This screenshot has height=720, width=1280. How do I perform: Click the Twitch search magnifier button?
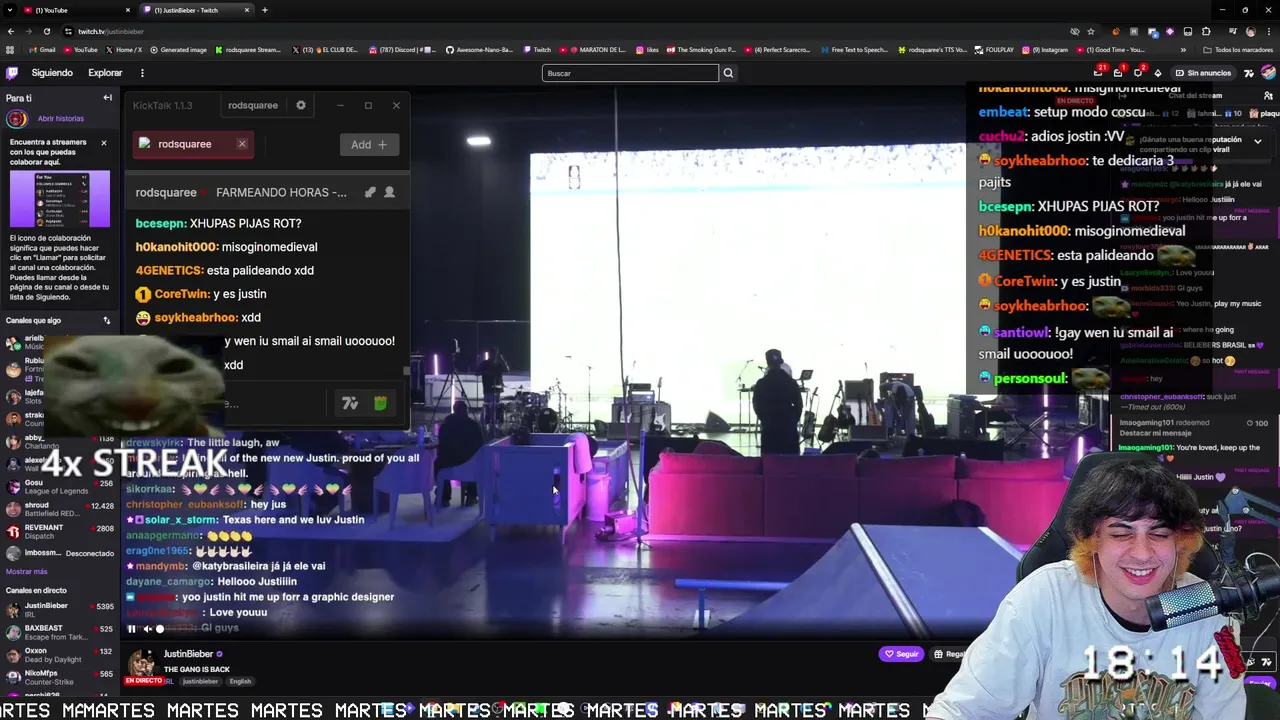tap(728, 73)
